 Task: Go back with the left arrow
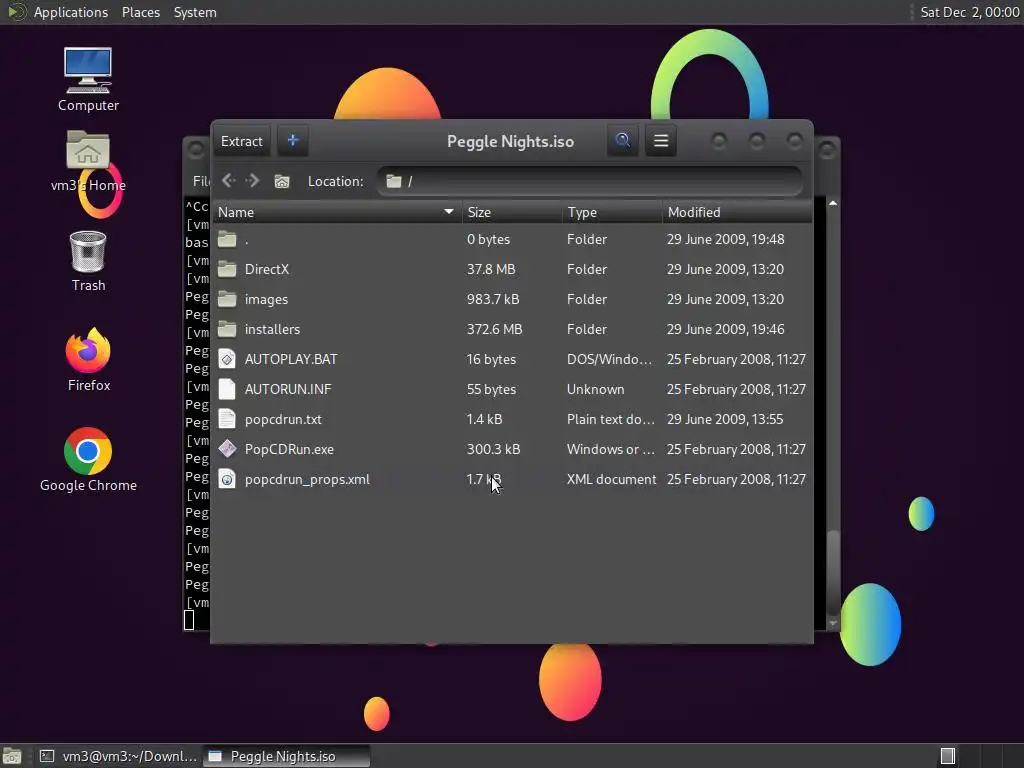point(228,181)
